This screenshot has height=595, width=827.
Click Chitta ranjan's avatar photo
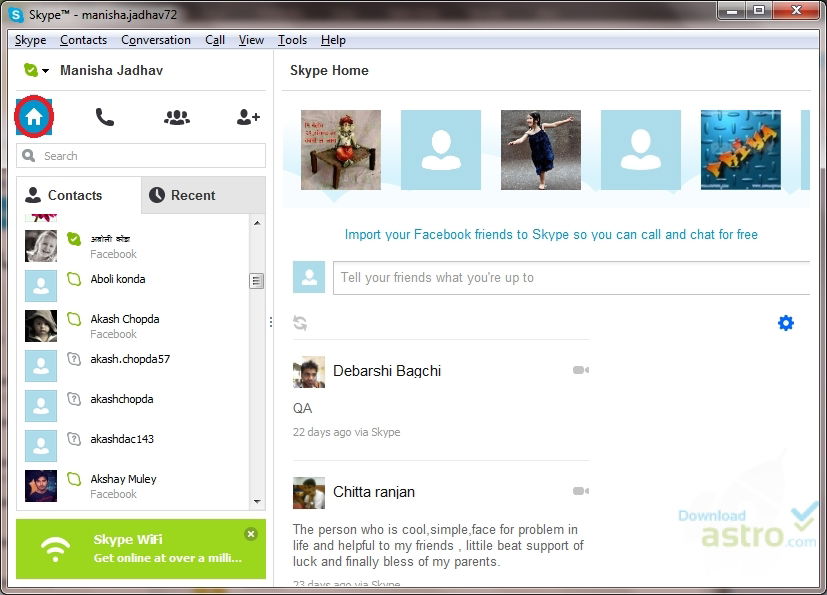(309, 493)
